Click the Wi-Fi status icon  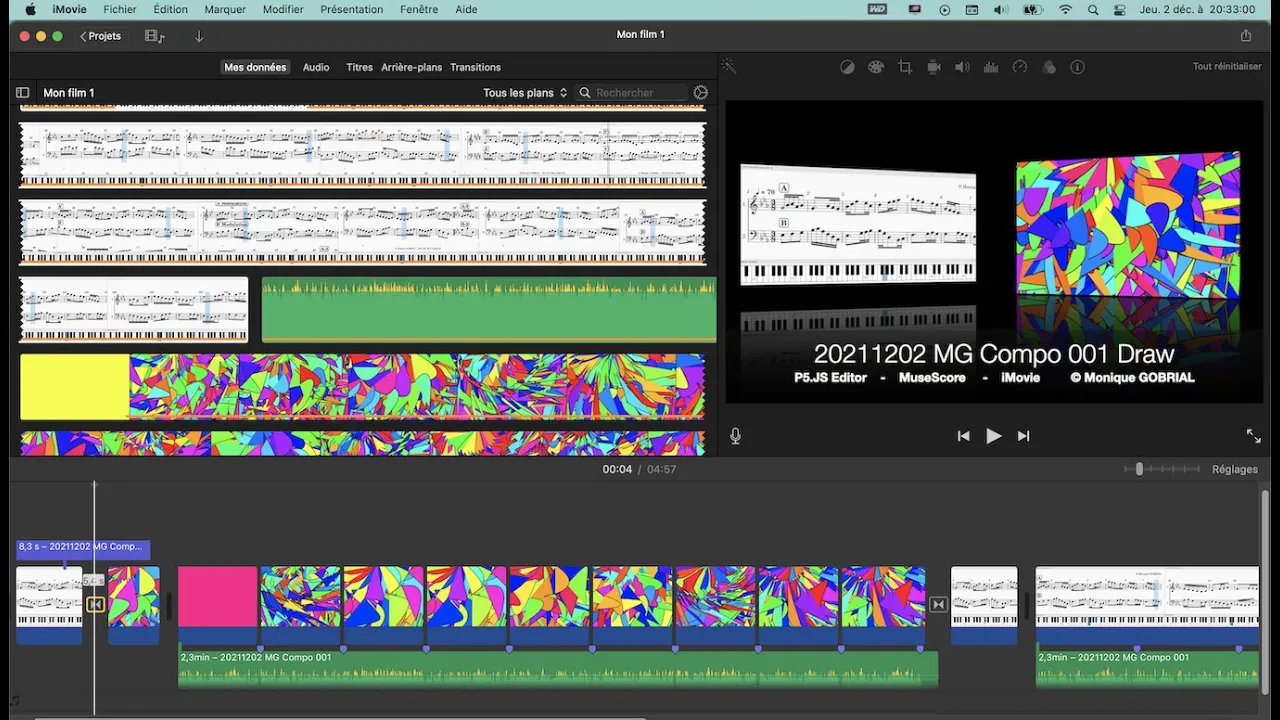coord(1065,9)
